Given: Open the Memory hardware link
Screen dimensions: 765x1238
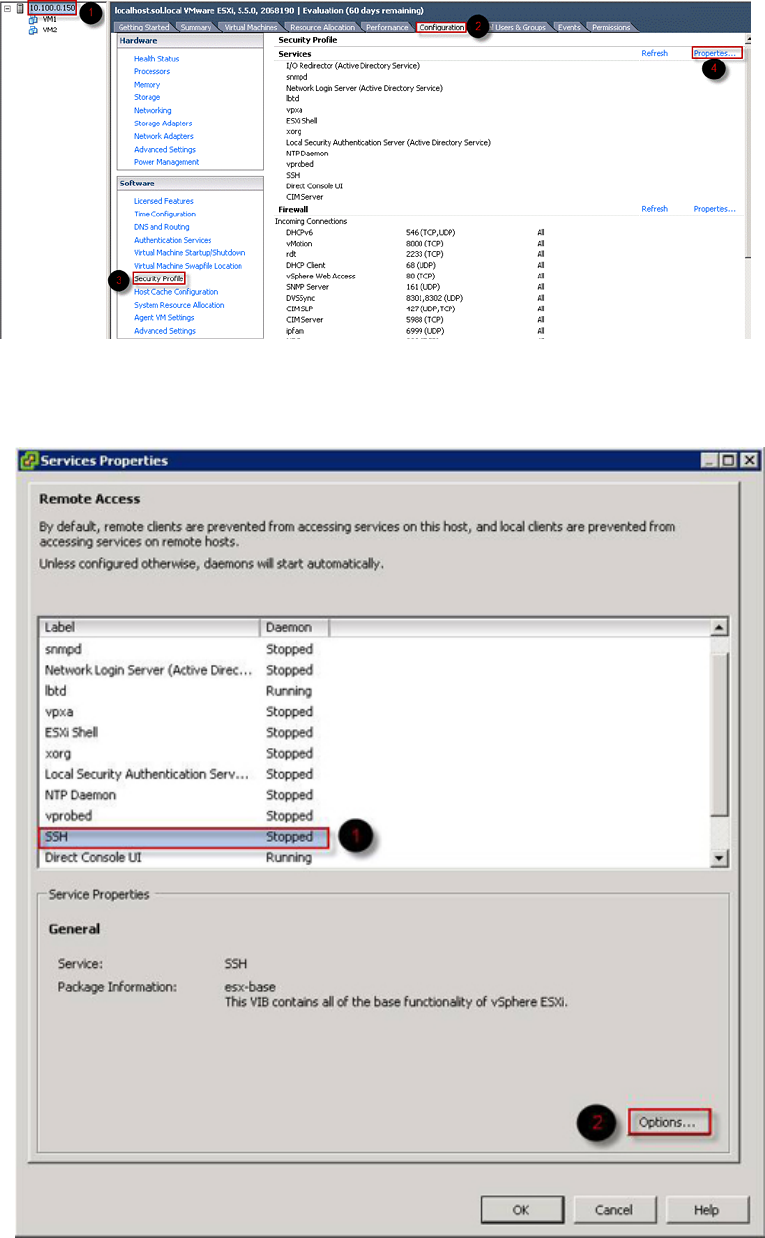Looking at the screenshot, I should click(x=147, y=85).
